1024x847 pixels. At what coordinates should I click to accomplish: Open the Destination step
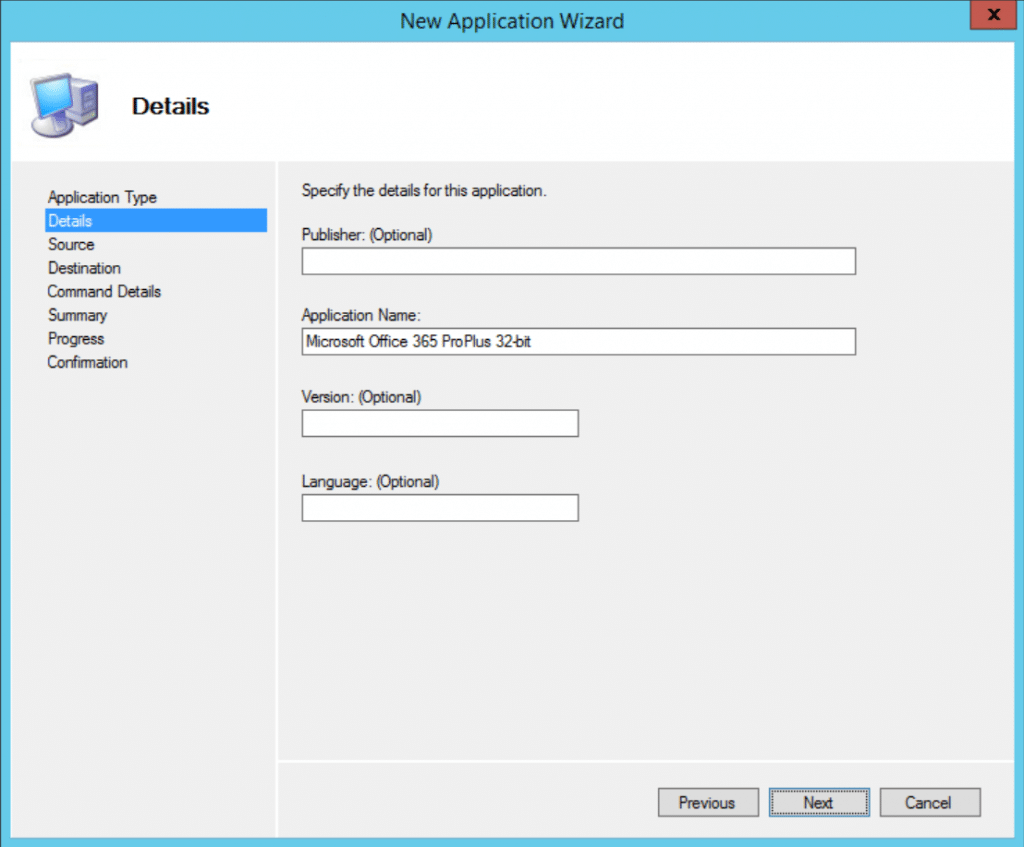(84, 268)
